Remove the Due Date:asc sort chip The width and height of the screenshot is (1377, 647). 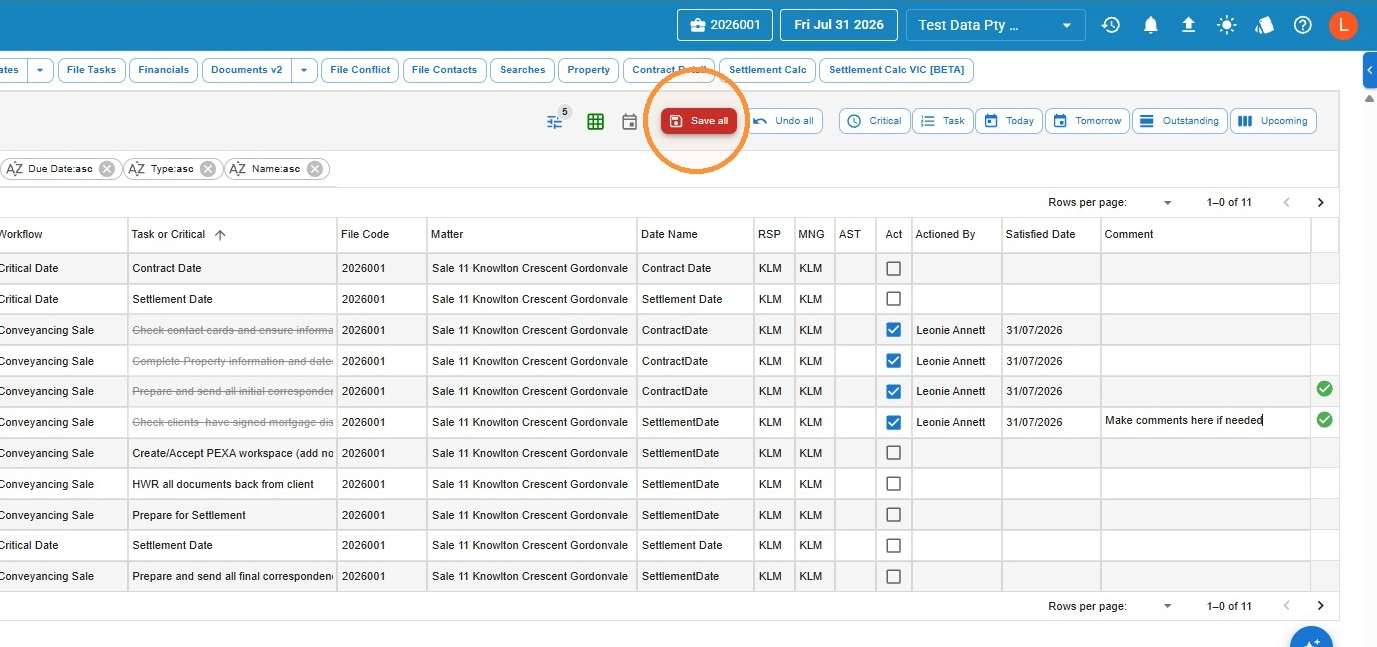(108, 169)
